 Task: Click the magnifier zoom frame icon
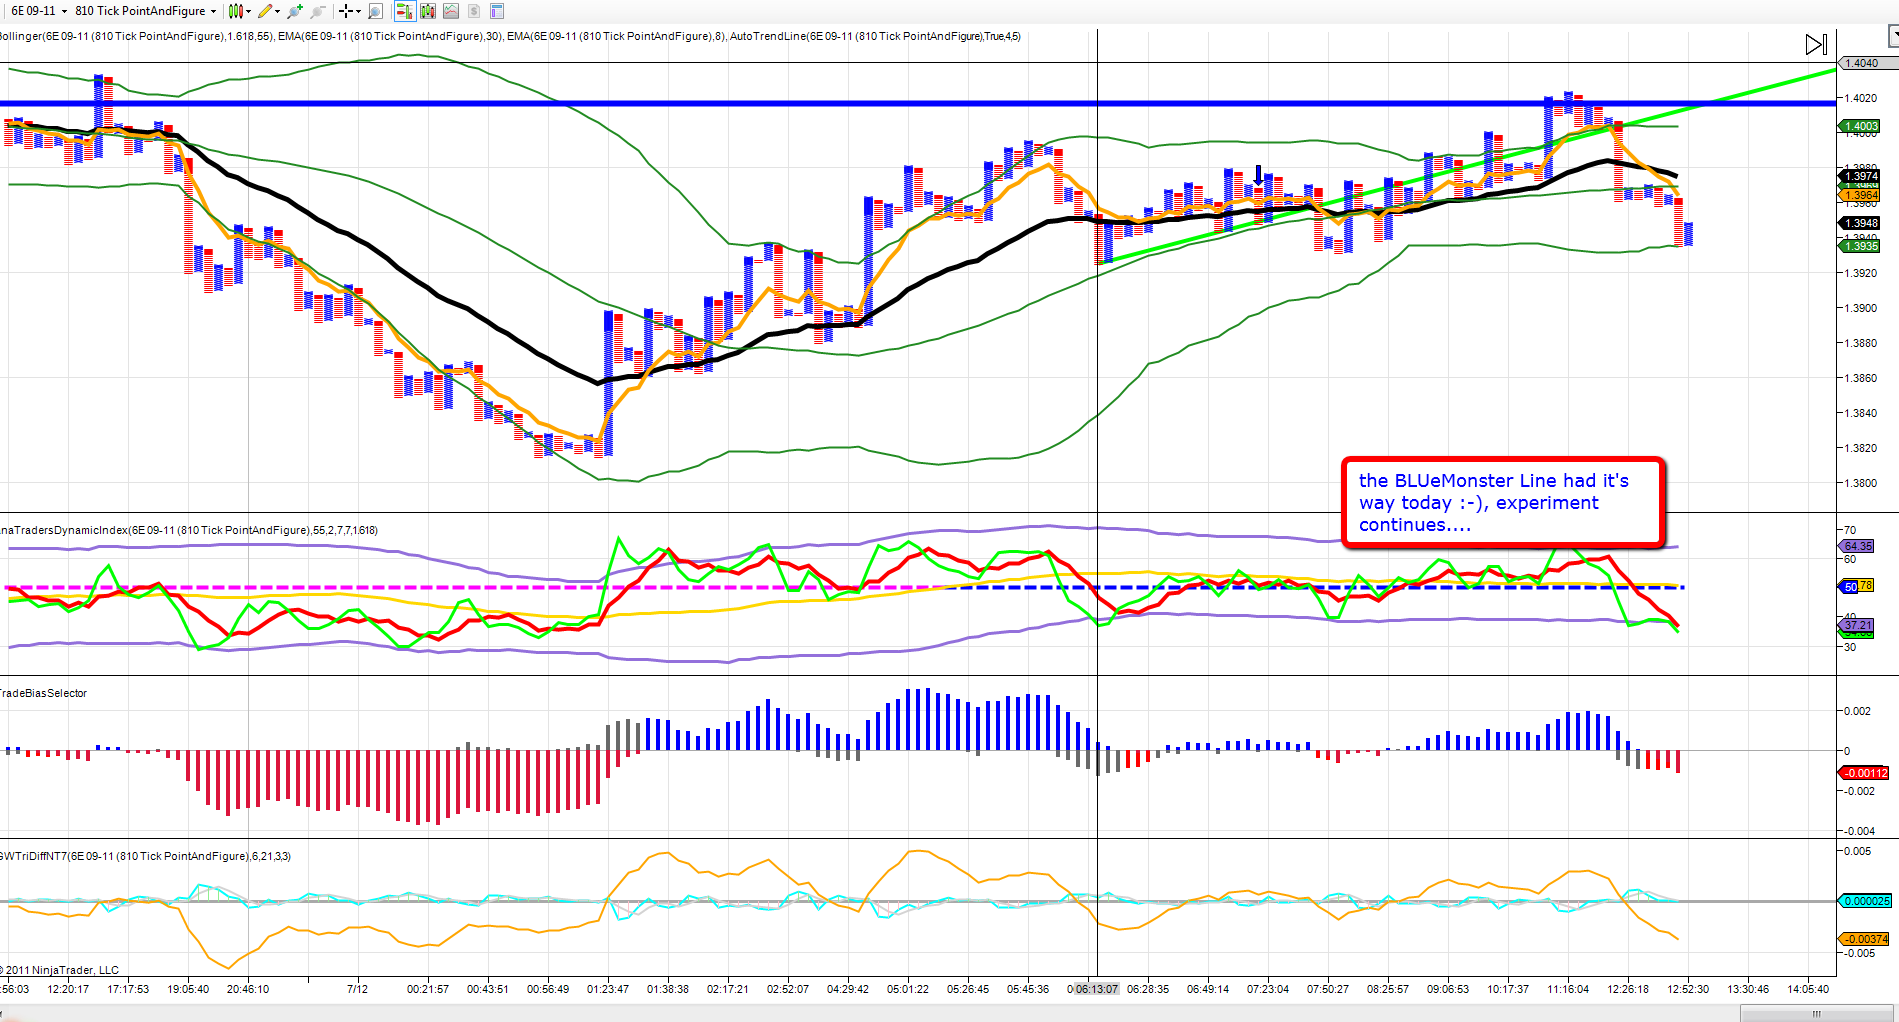coord(376,11)
